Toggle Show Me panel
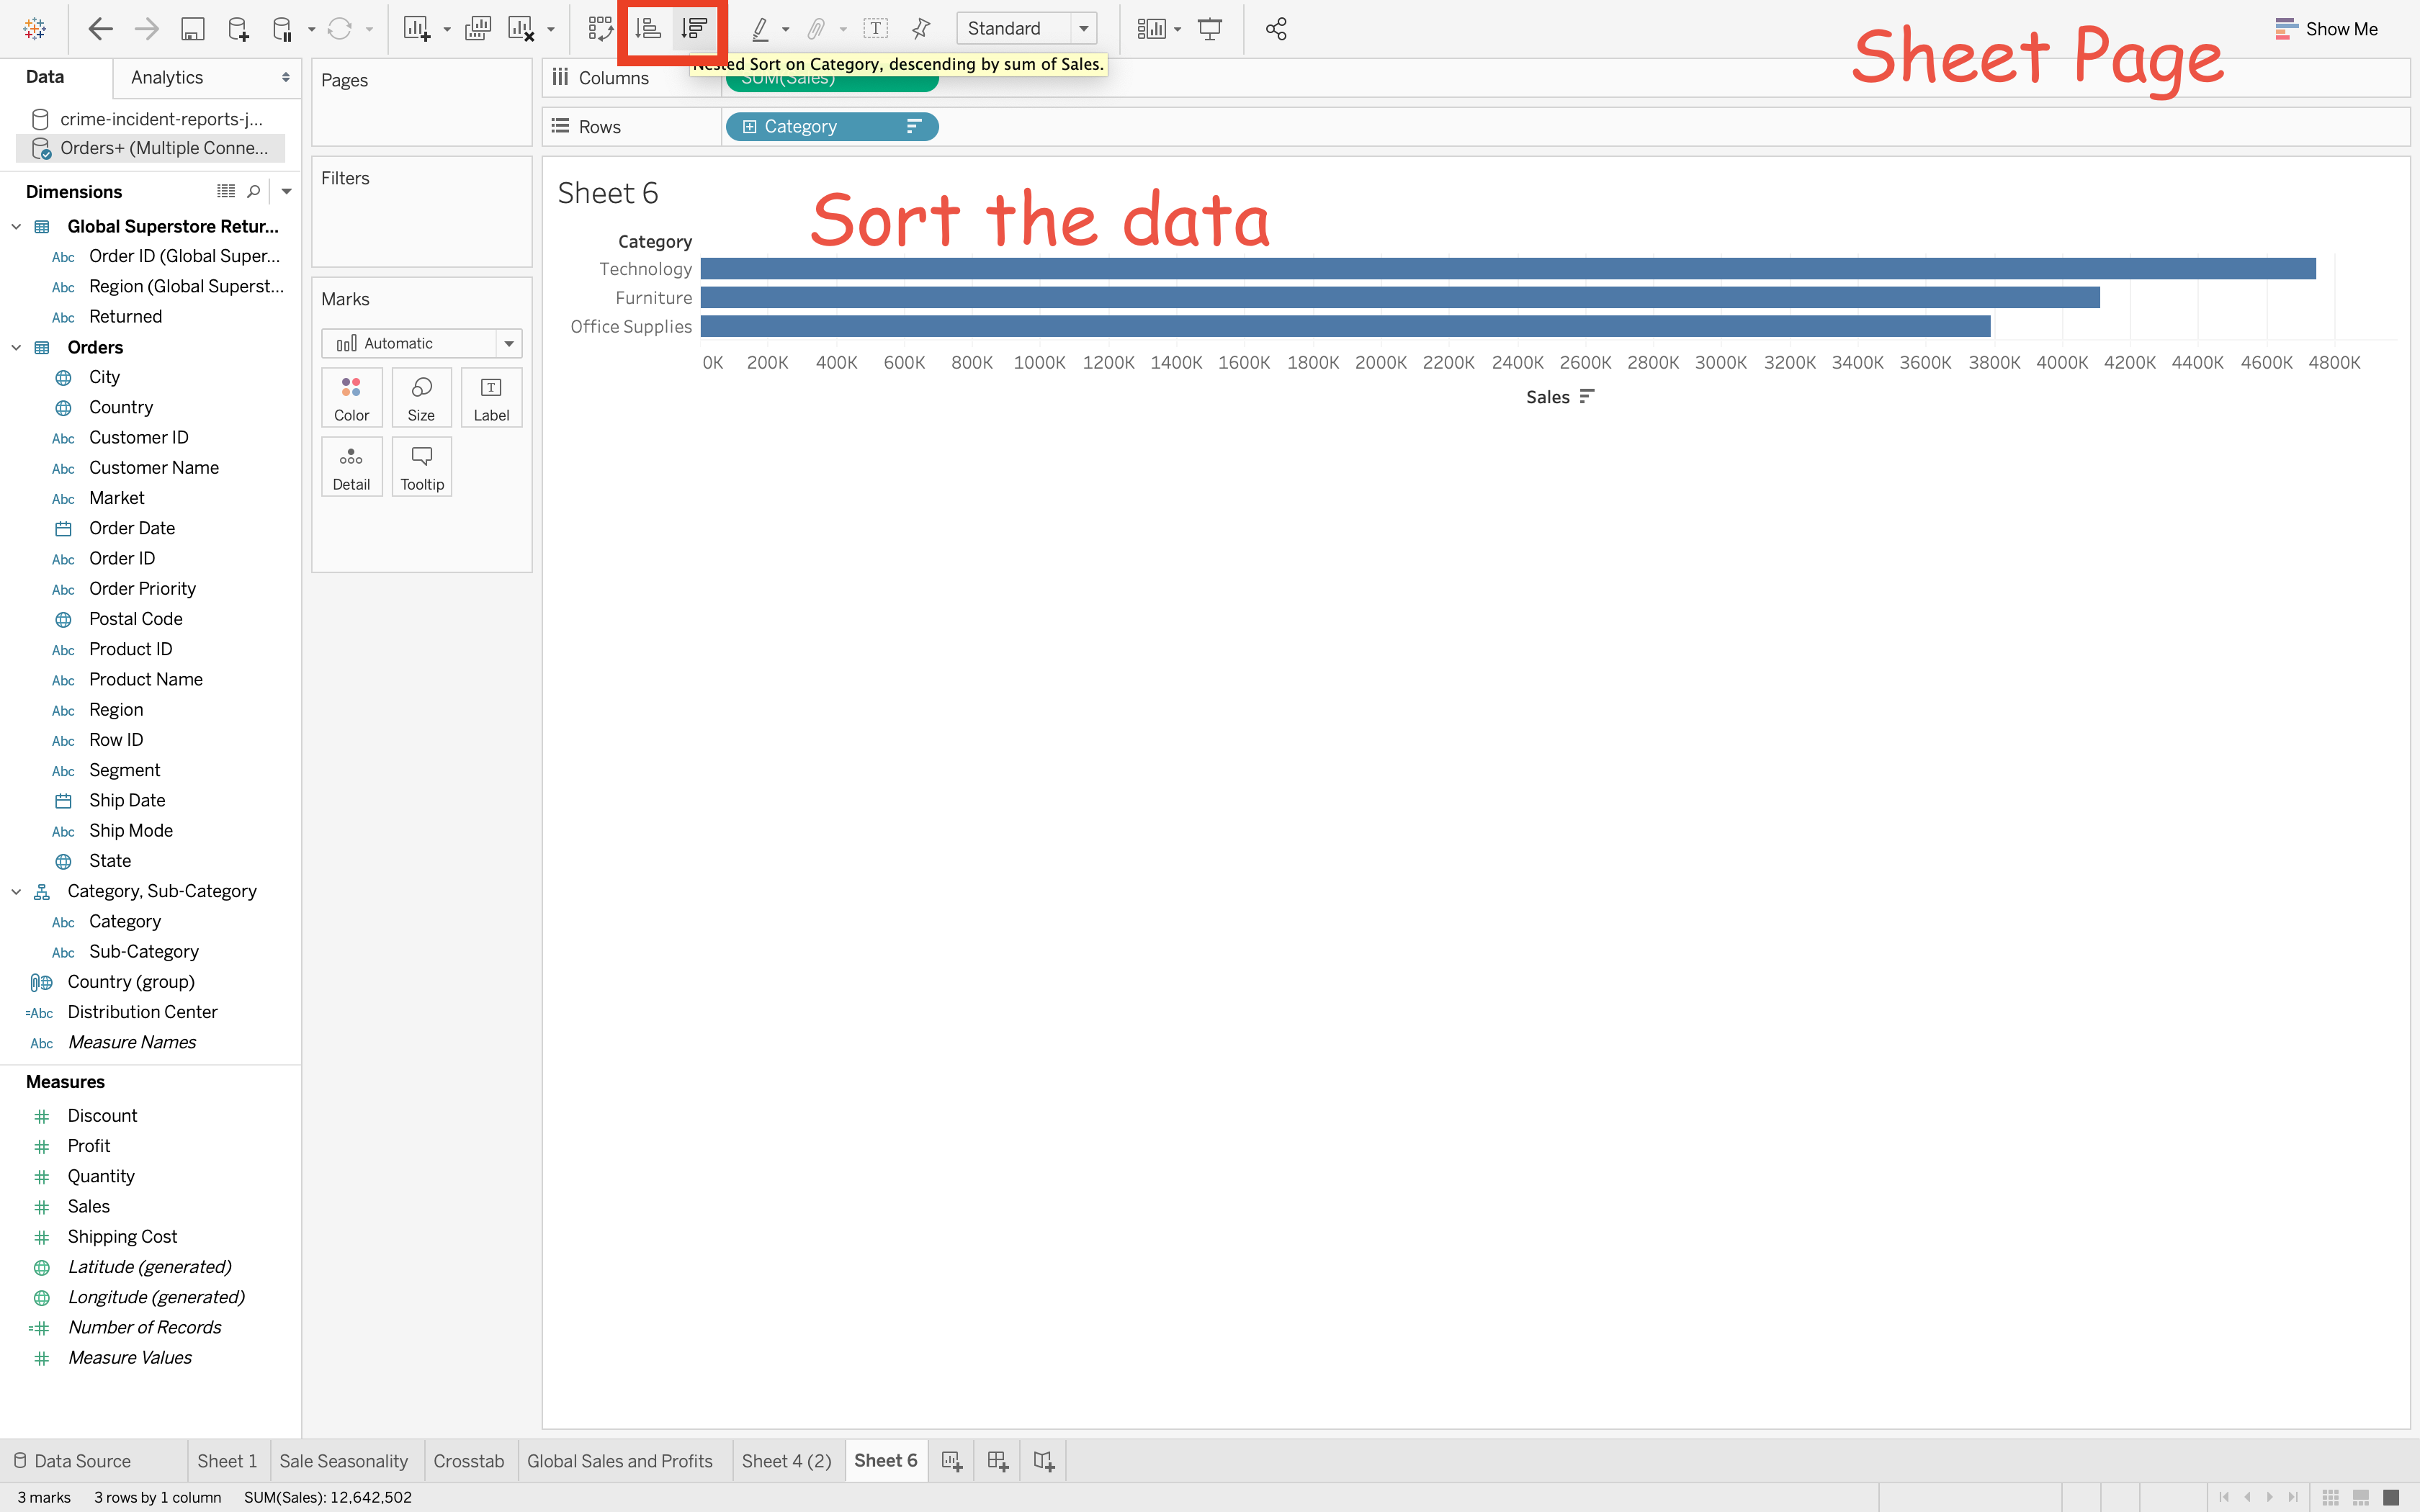This screenshot has height=1512, width=2420. (x=2326, y=29)
